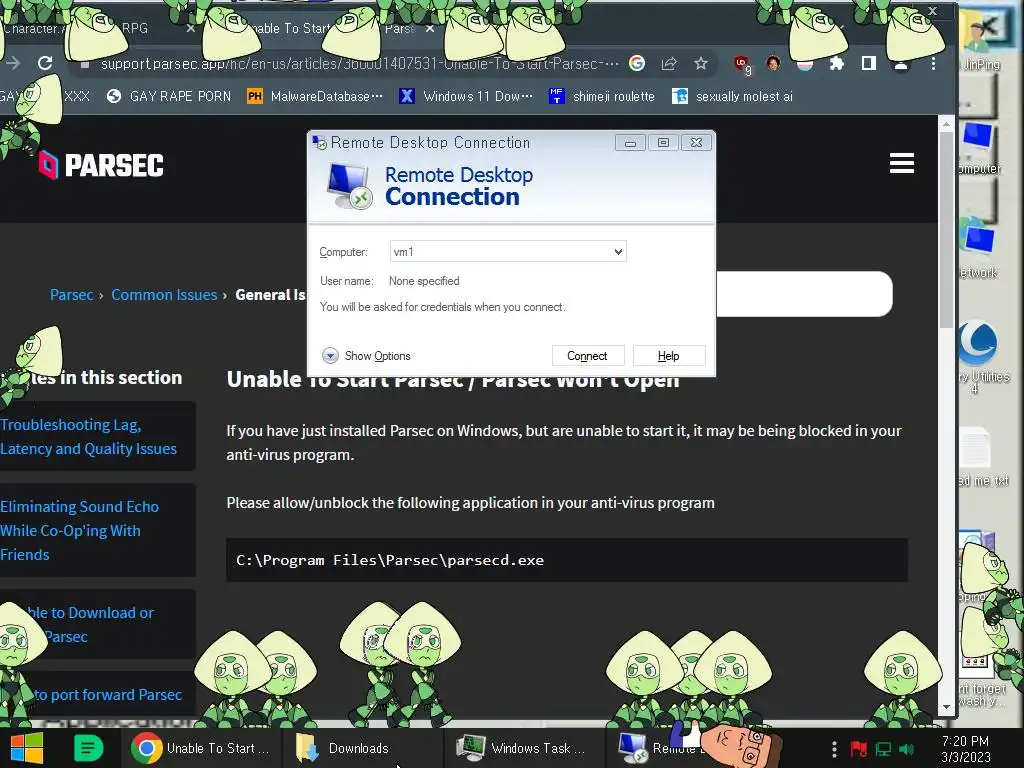This screenshot has width=1024, height=768.
Task: Follow the Parsec breadcrumb link
Action: point(71,295)
